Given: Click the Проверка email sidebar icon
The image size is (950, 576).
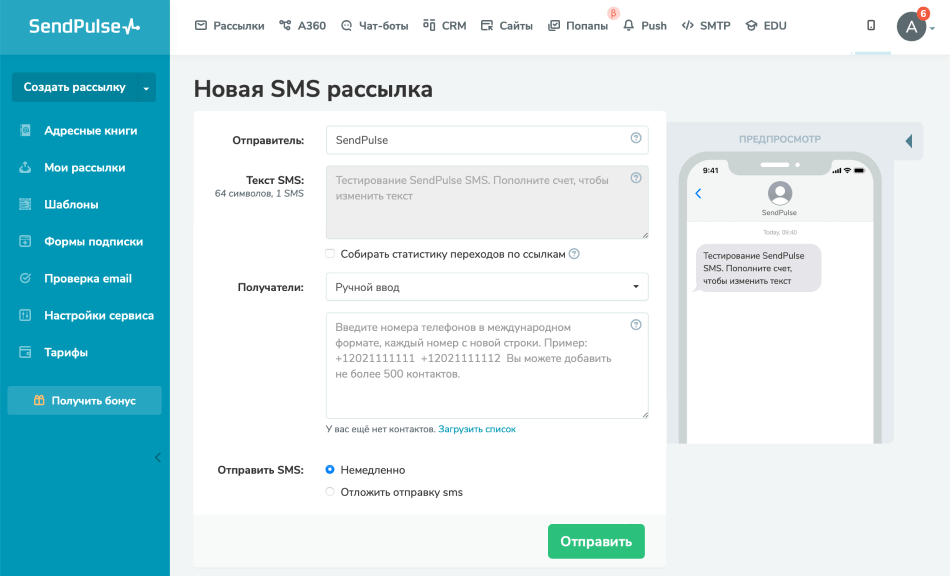Looking at the screenshot, I should [x=25, y=278].
